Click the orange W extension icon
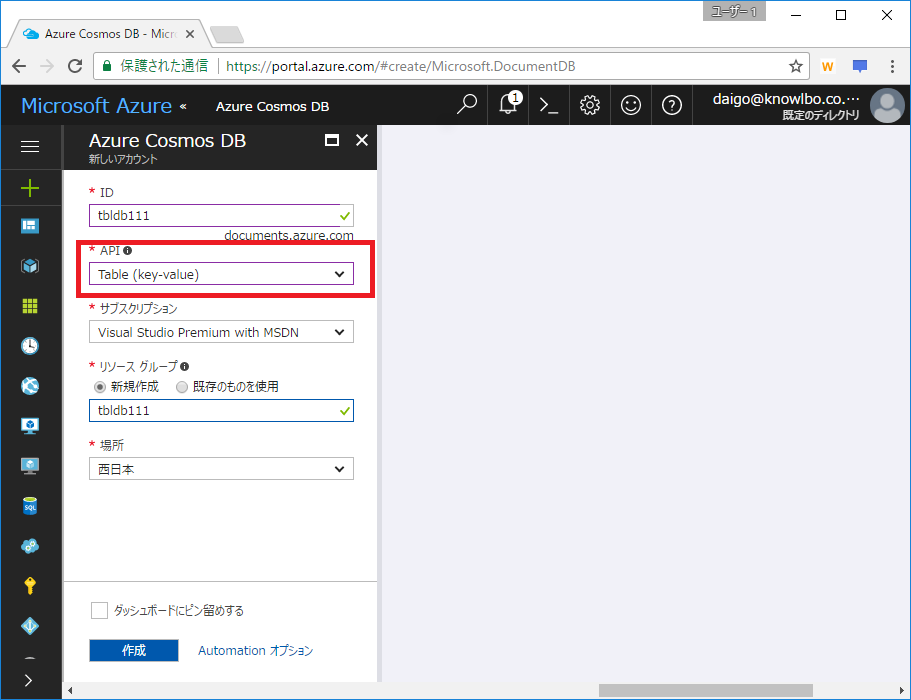The image size is (911, 700). pos(827,66)
